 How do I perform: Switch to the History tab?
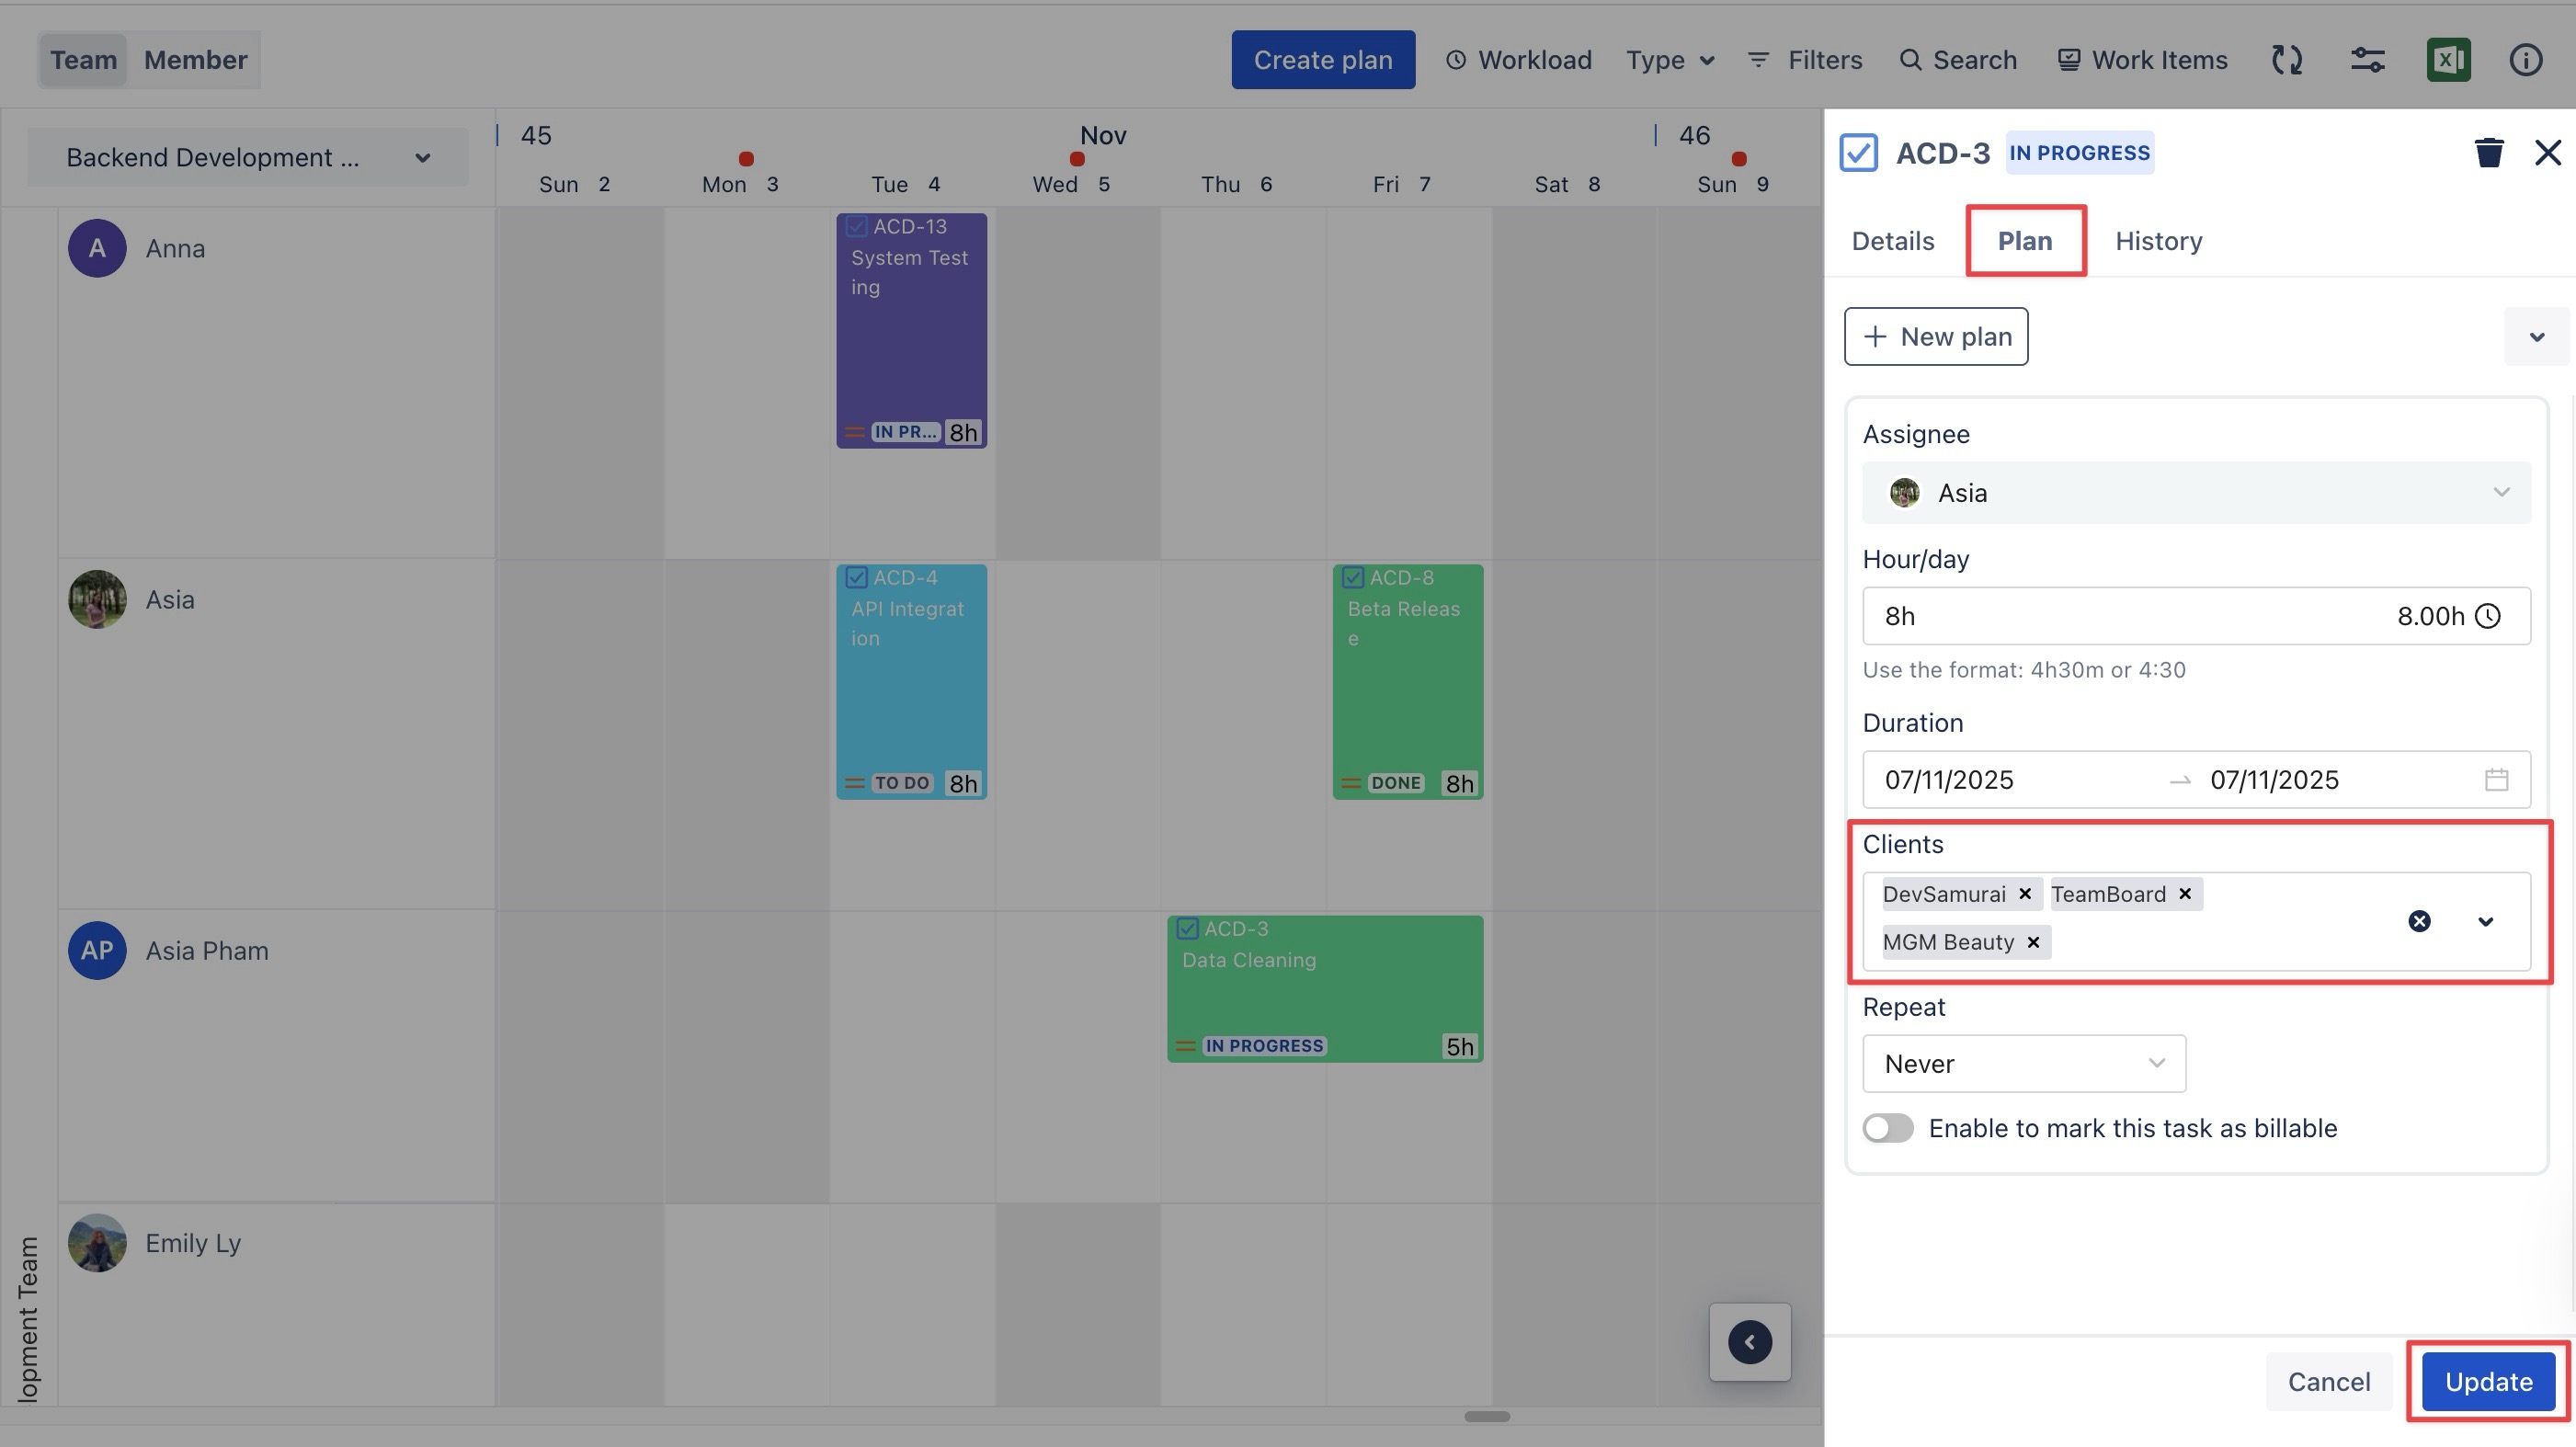pyautogui.click(x=2158, y=241)
